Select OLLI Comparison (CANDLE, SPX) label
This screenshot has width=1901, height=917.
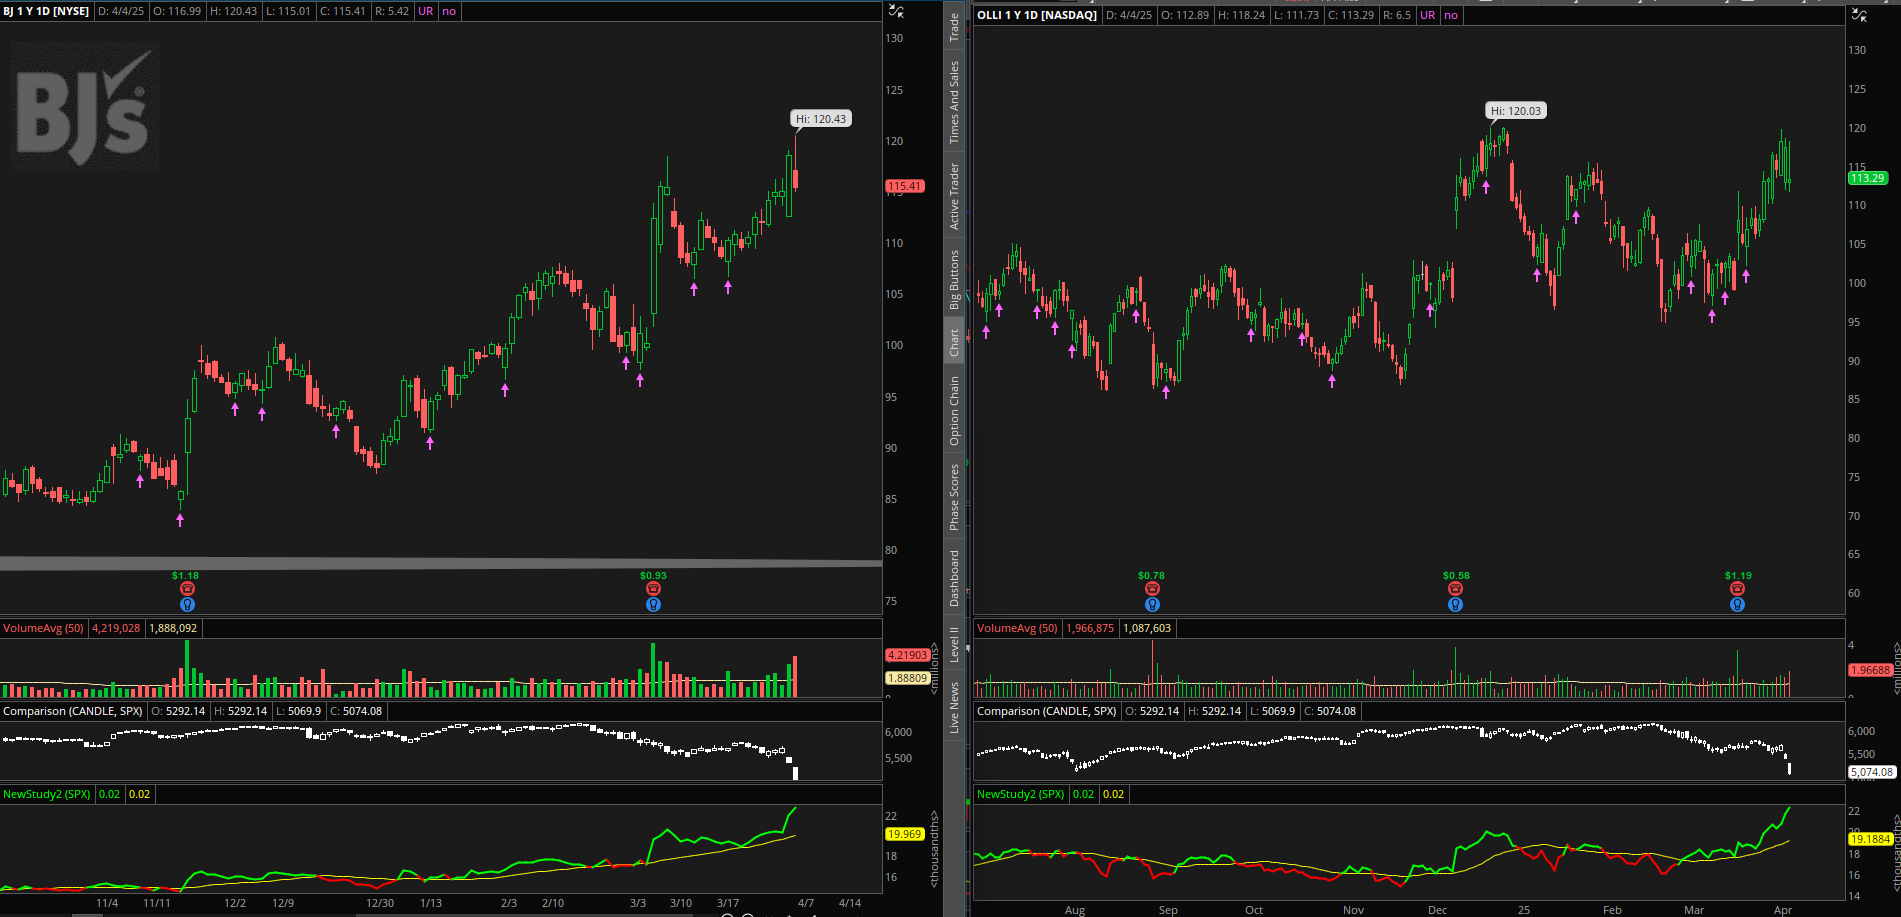point(1047,711)
